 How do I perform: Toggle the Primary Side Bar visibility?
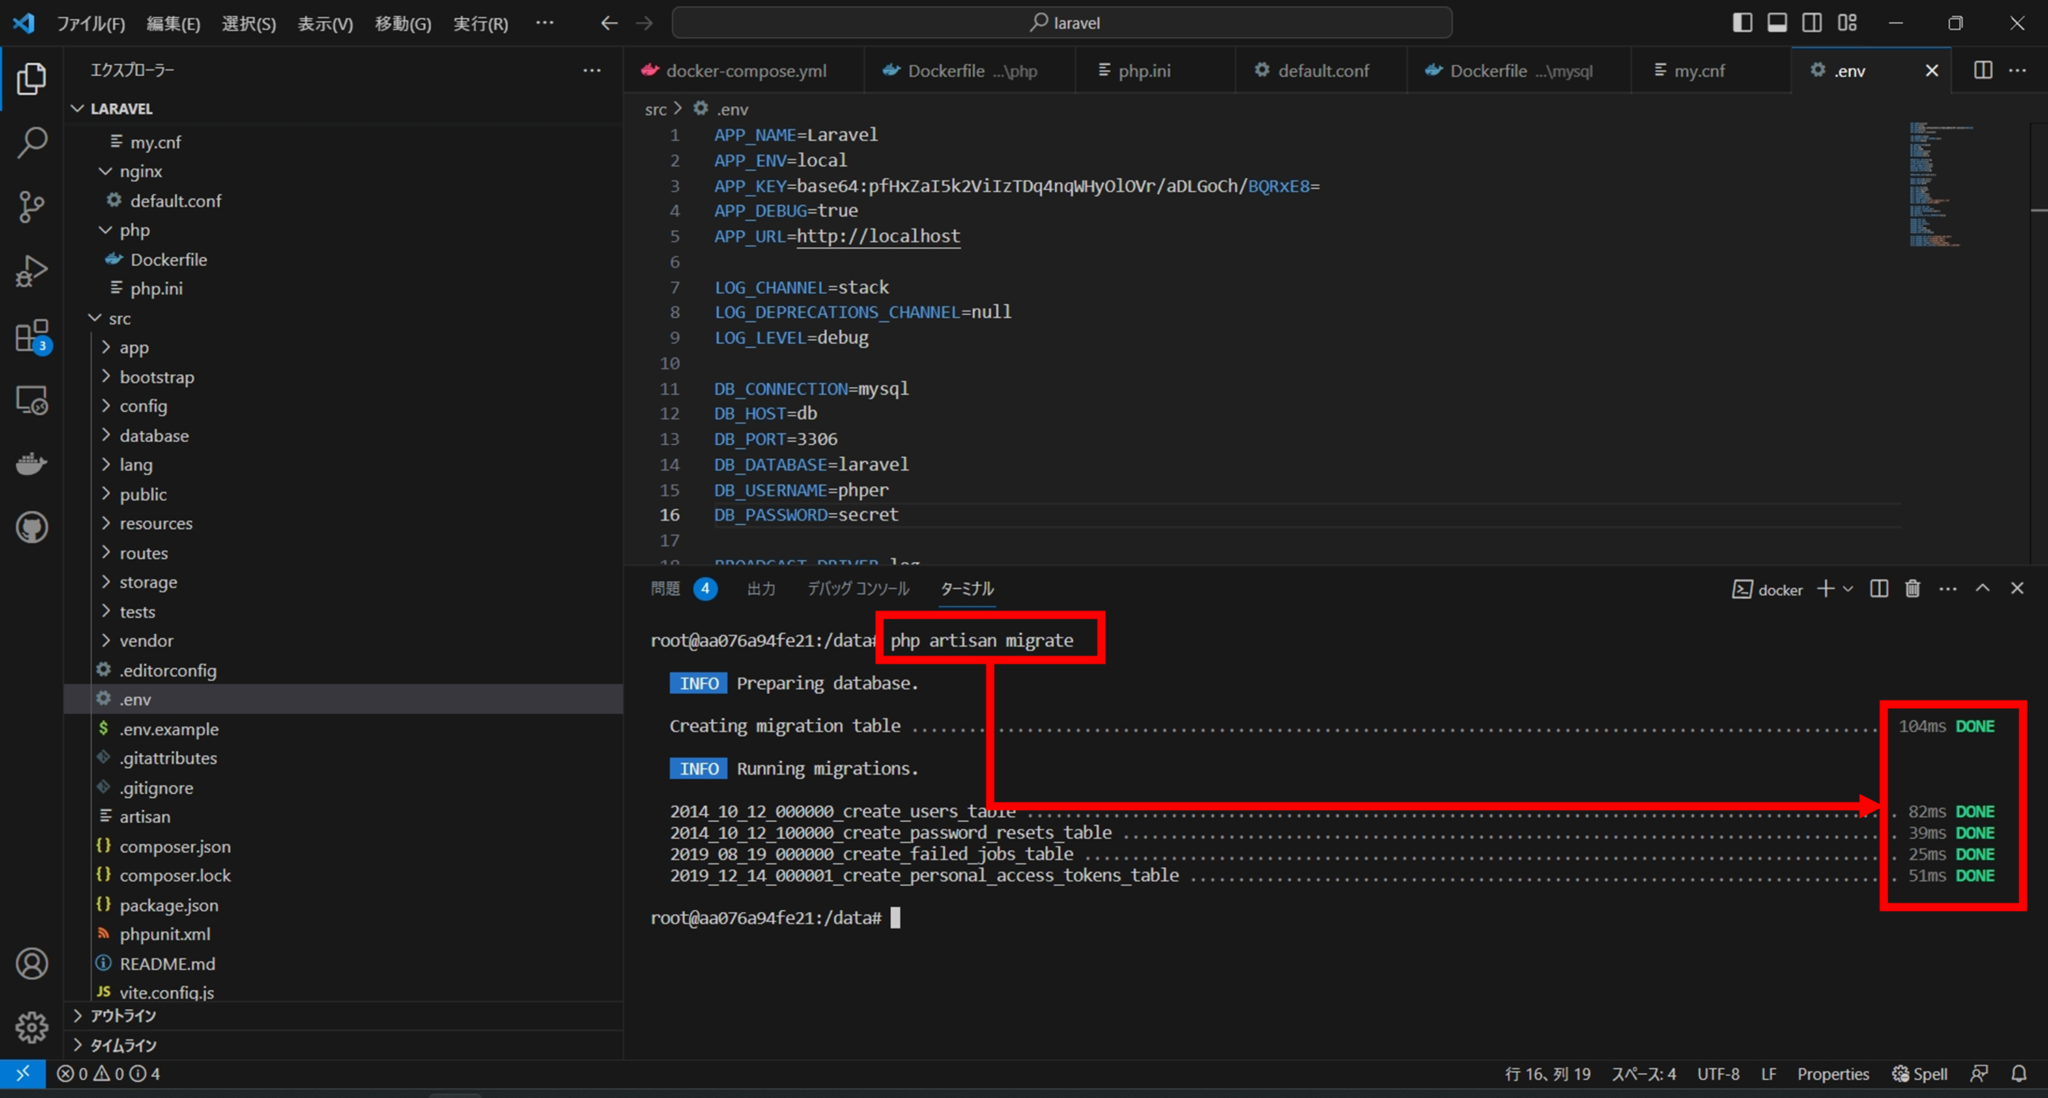[x=1743, y=22]
